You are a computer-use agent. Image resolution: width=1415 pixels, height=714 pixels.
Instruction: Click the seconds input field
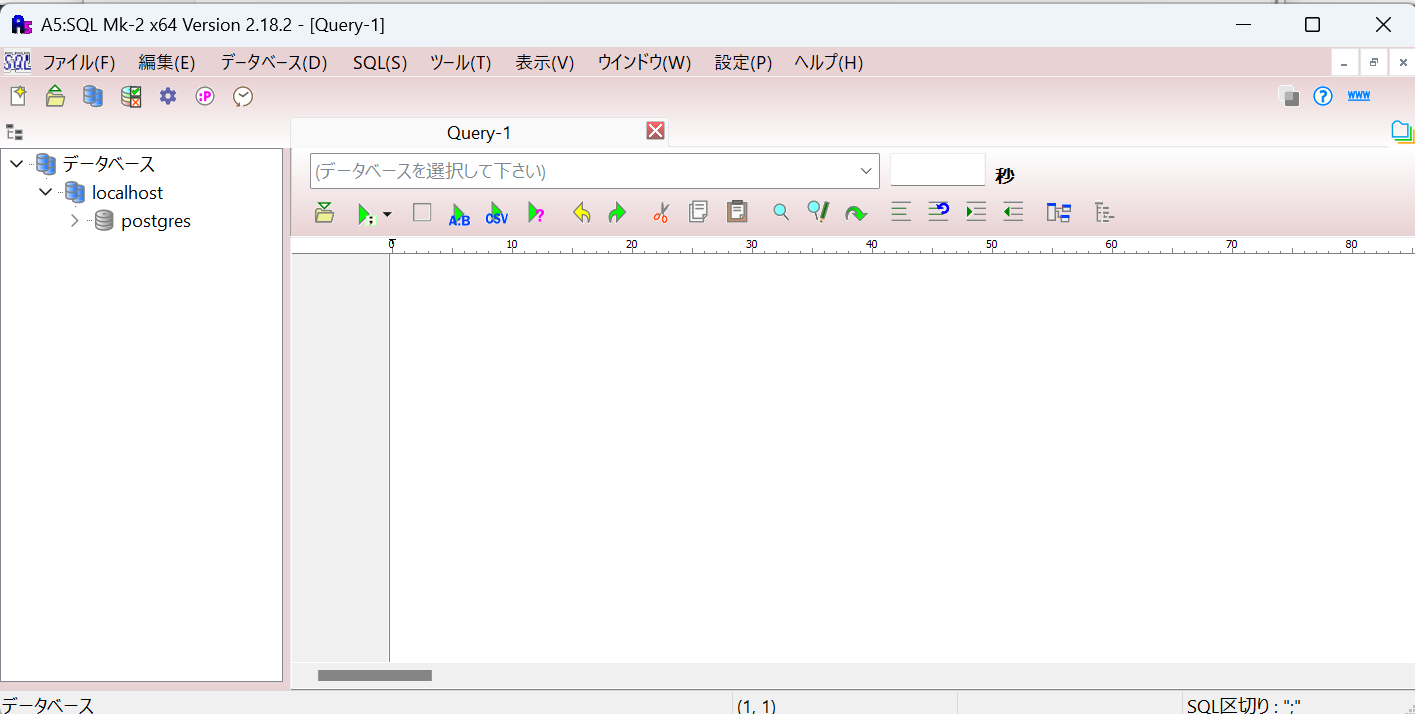coord(937,169)
